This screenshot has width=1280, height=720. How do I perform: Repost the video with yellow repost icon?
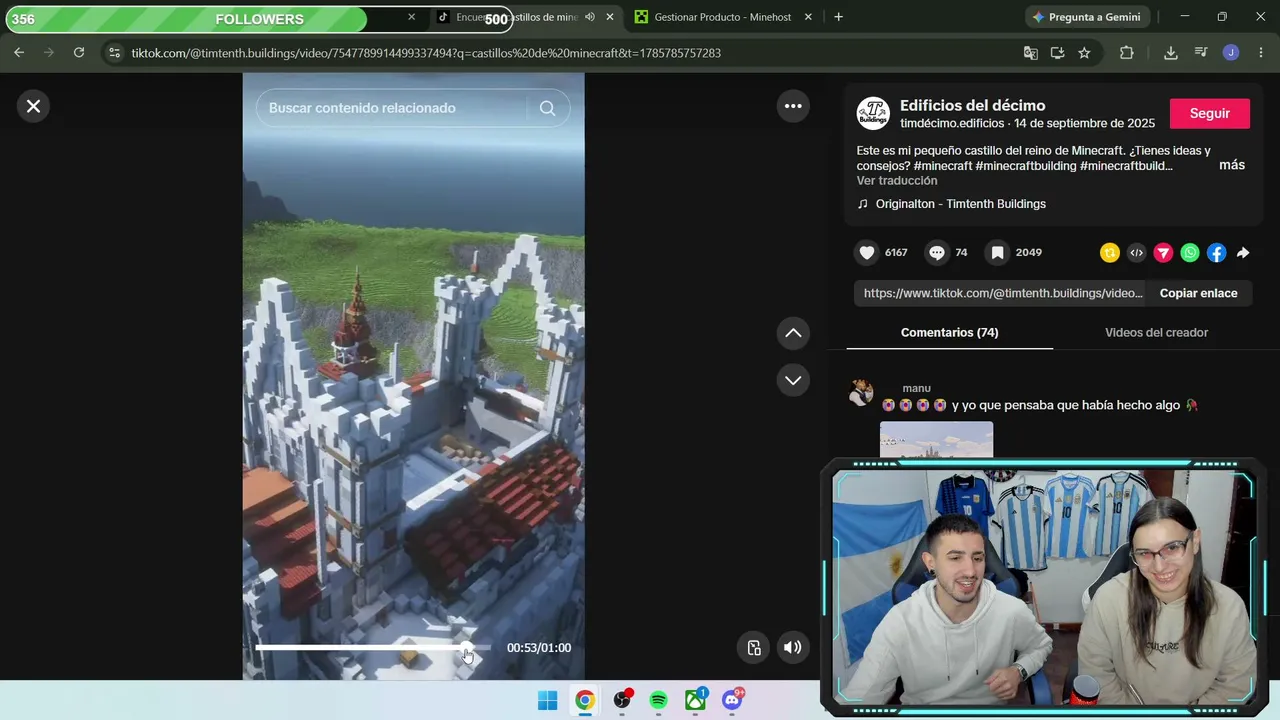click(1110, 253)
